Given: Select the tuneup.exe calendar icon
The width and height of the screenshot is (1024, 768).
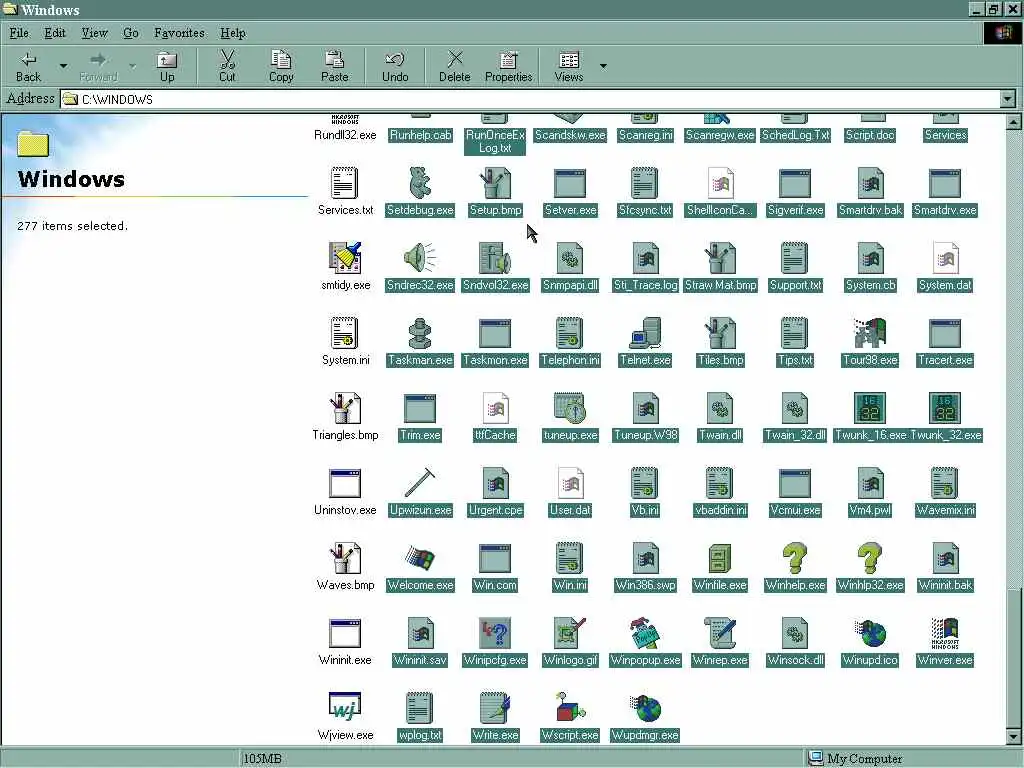Looking at the screenshot, I should pos(570,408).
